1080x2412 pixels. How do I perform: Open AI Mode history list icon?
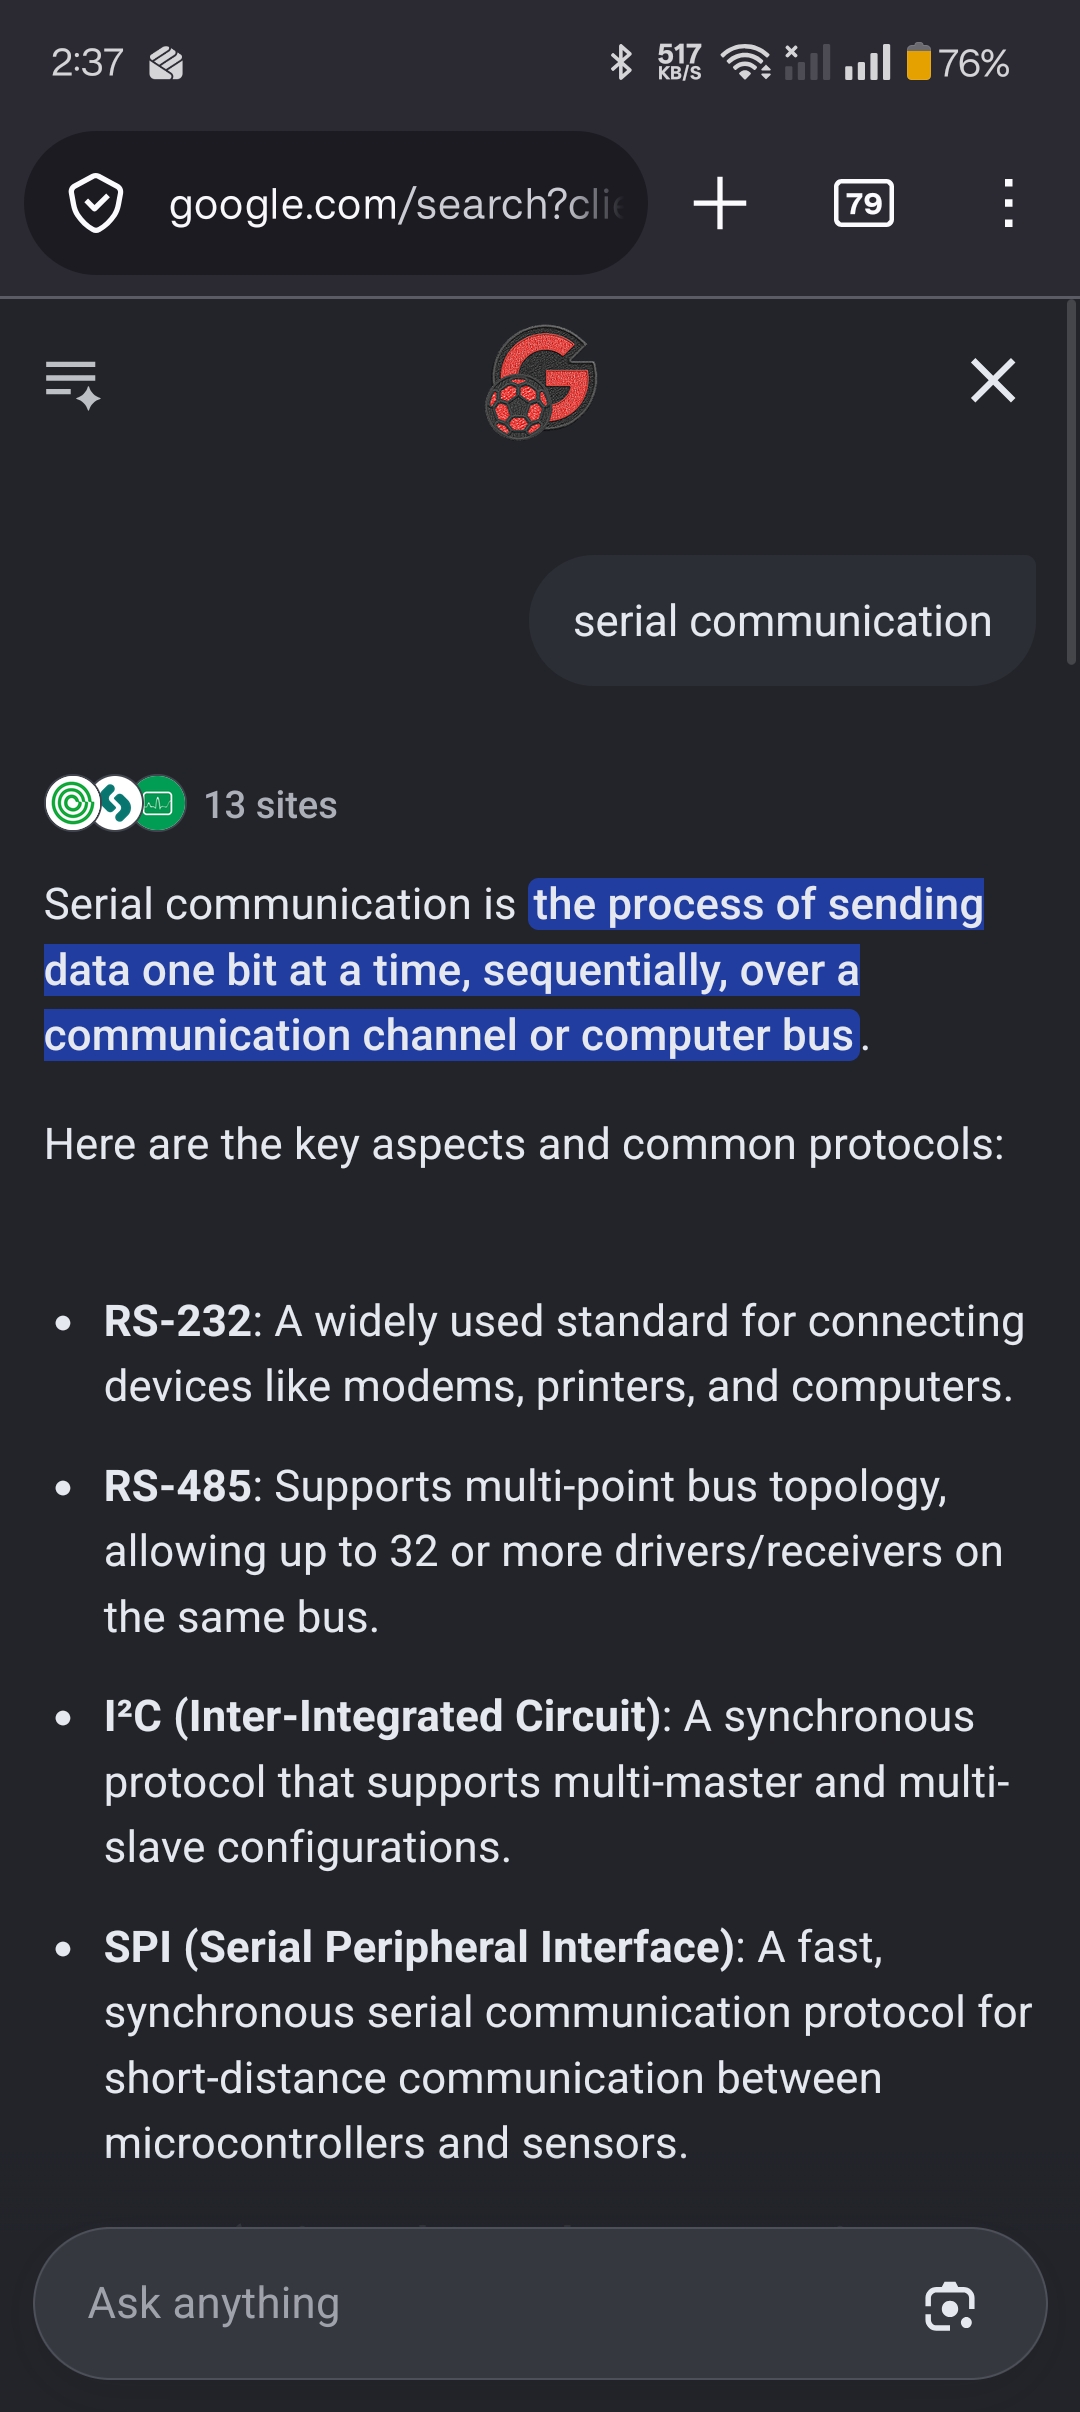(73, 384)
